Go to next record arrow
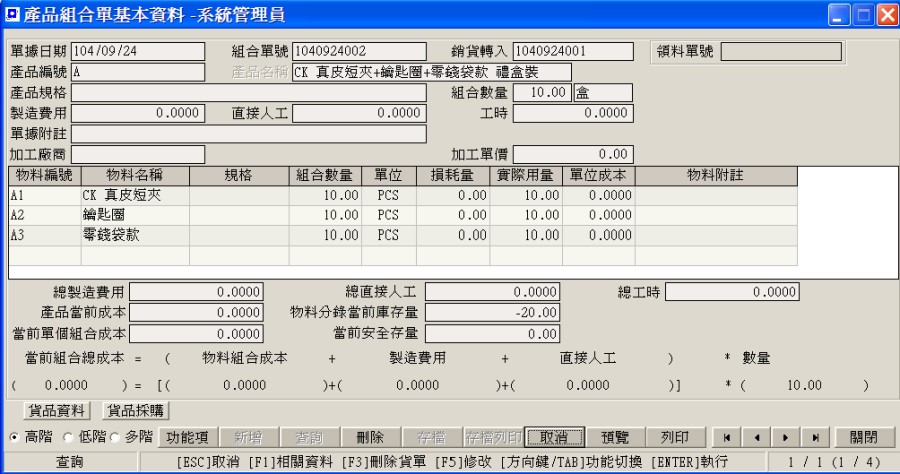This screenshot has width=900, height=474. coord(786,437)
